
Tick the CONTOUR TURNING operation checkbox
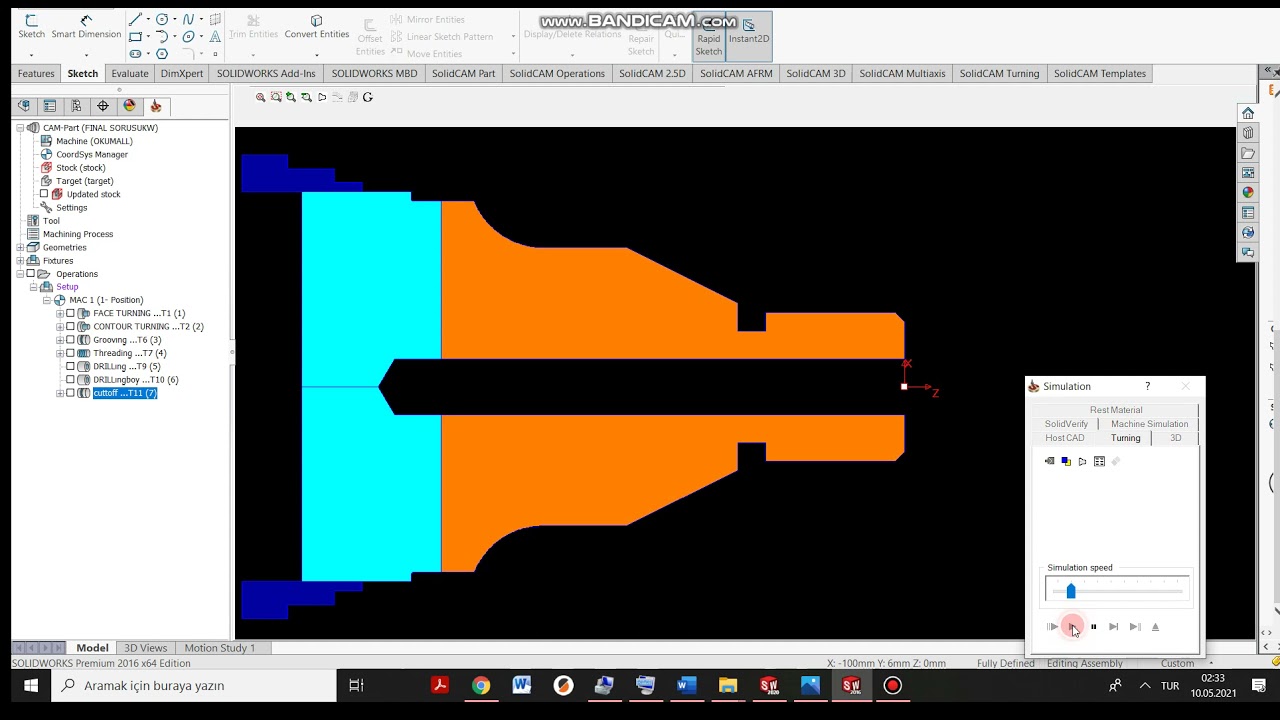click(x=70, y=327)
